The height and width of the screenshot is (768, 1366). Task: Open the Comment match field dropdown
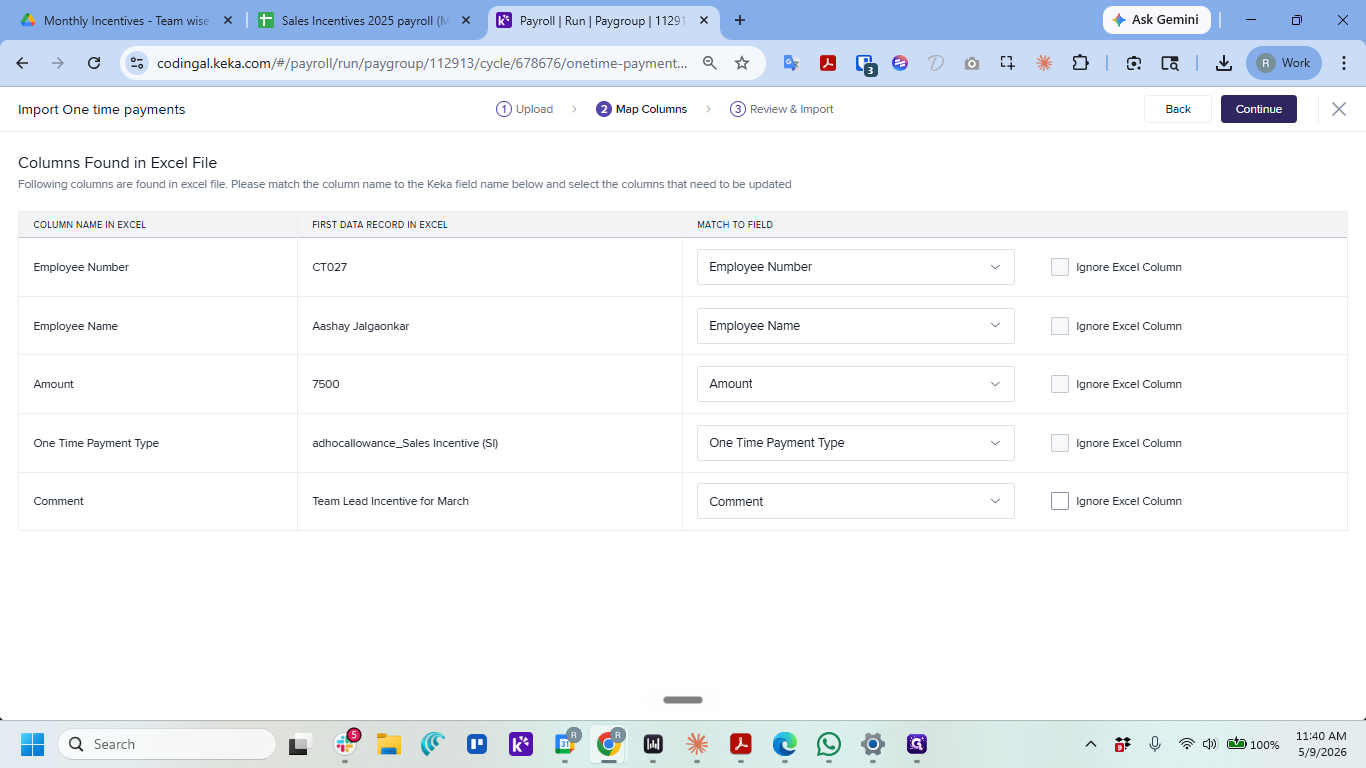856,501
